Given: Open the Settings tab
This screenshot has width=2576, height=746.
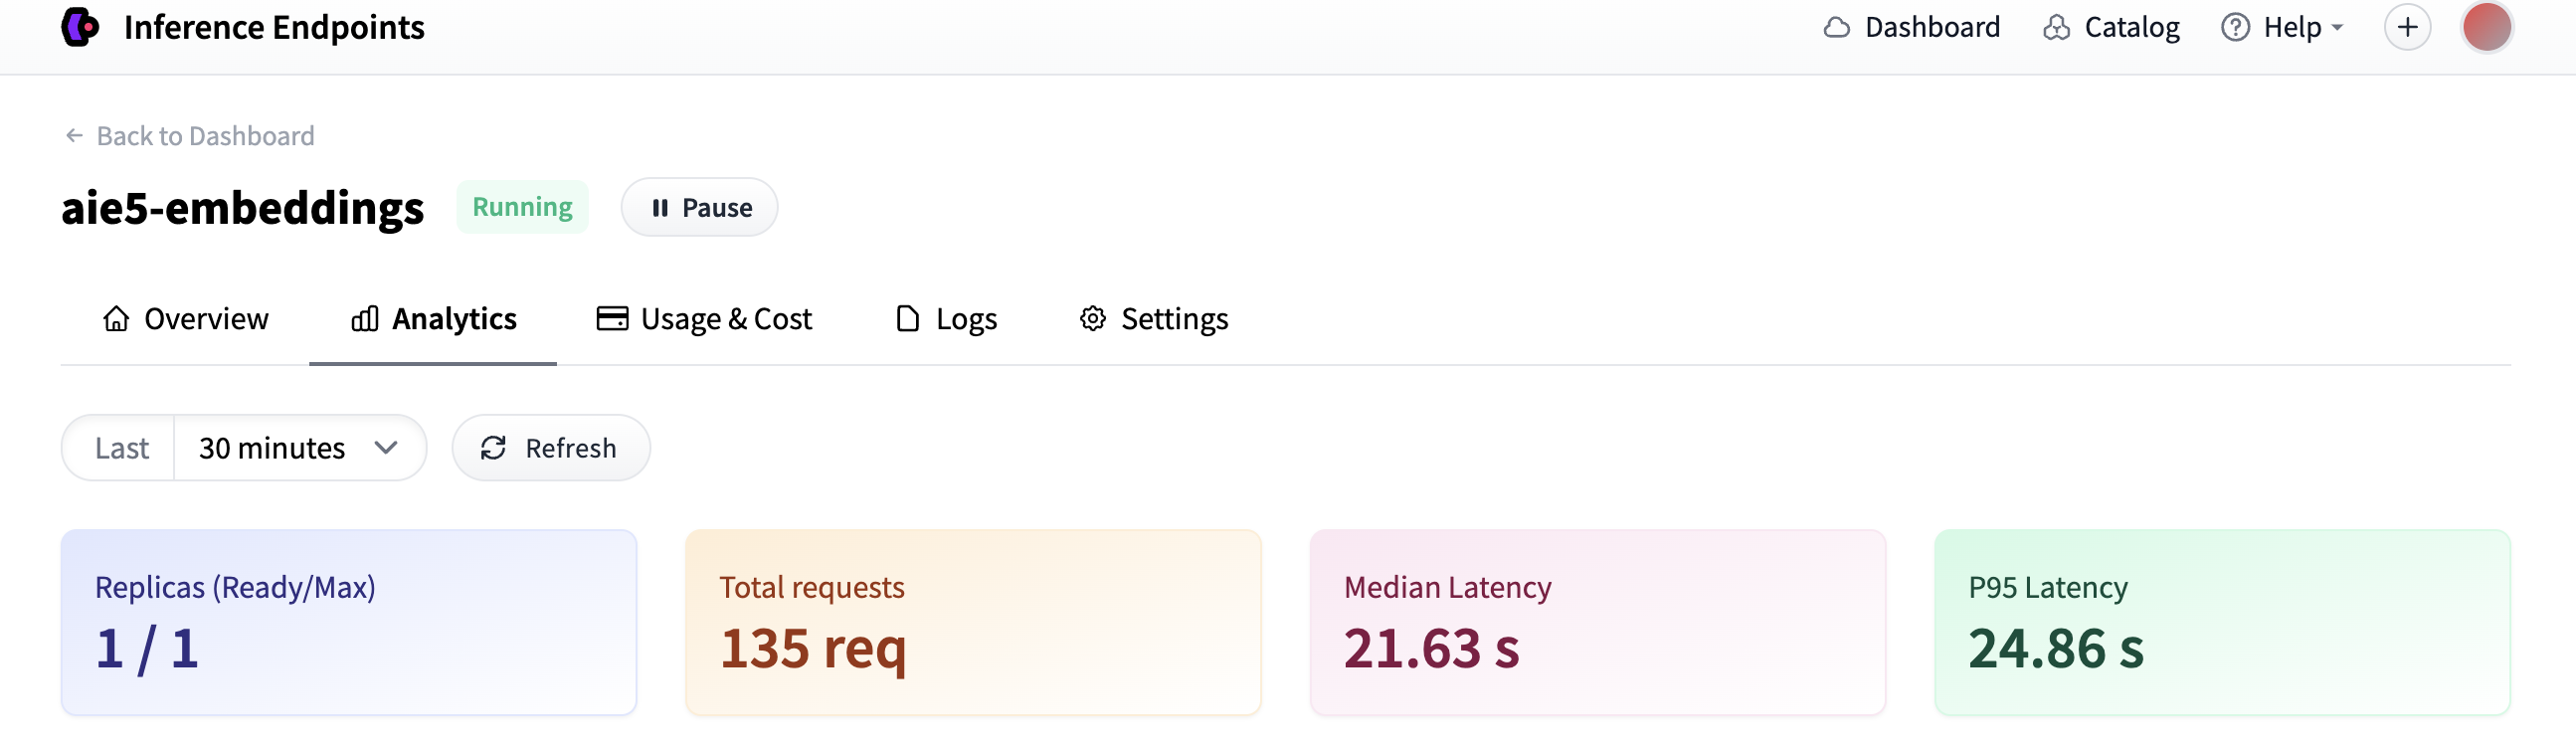Looking at the screenshot, I should point(1153,319).
